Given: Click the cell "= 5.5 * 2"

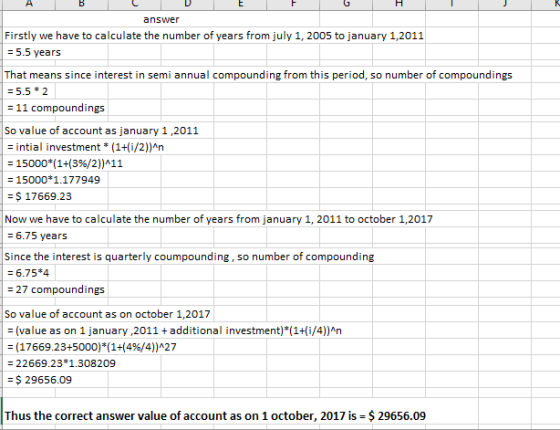Looking at the screenshot, I should (x=28, y=91).
